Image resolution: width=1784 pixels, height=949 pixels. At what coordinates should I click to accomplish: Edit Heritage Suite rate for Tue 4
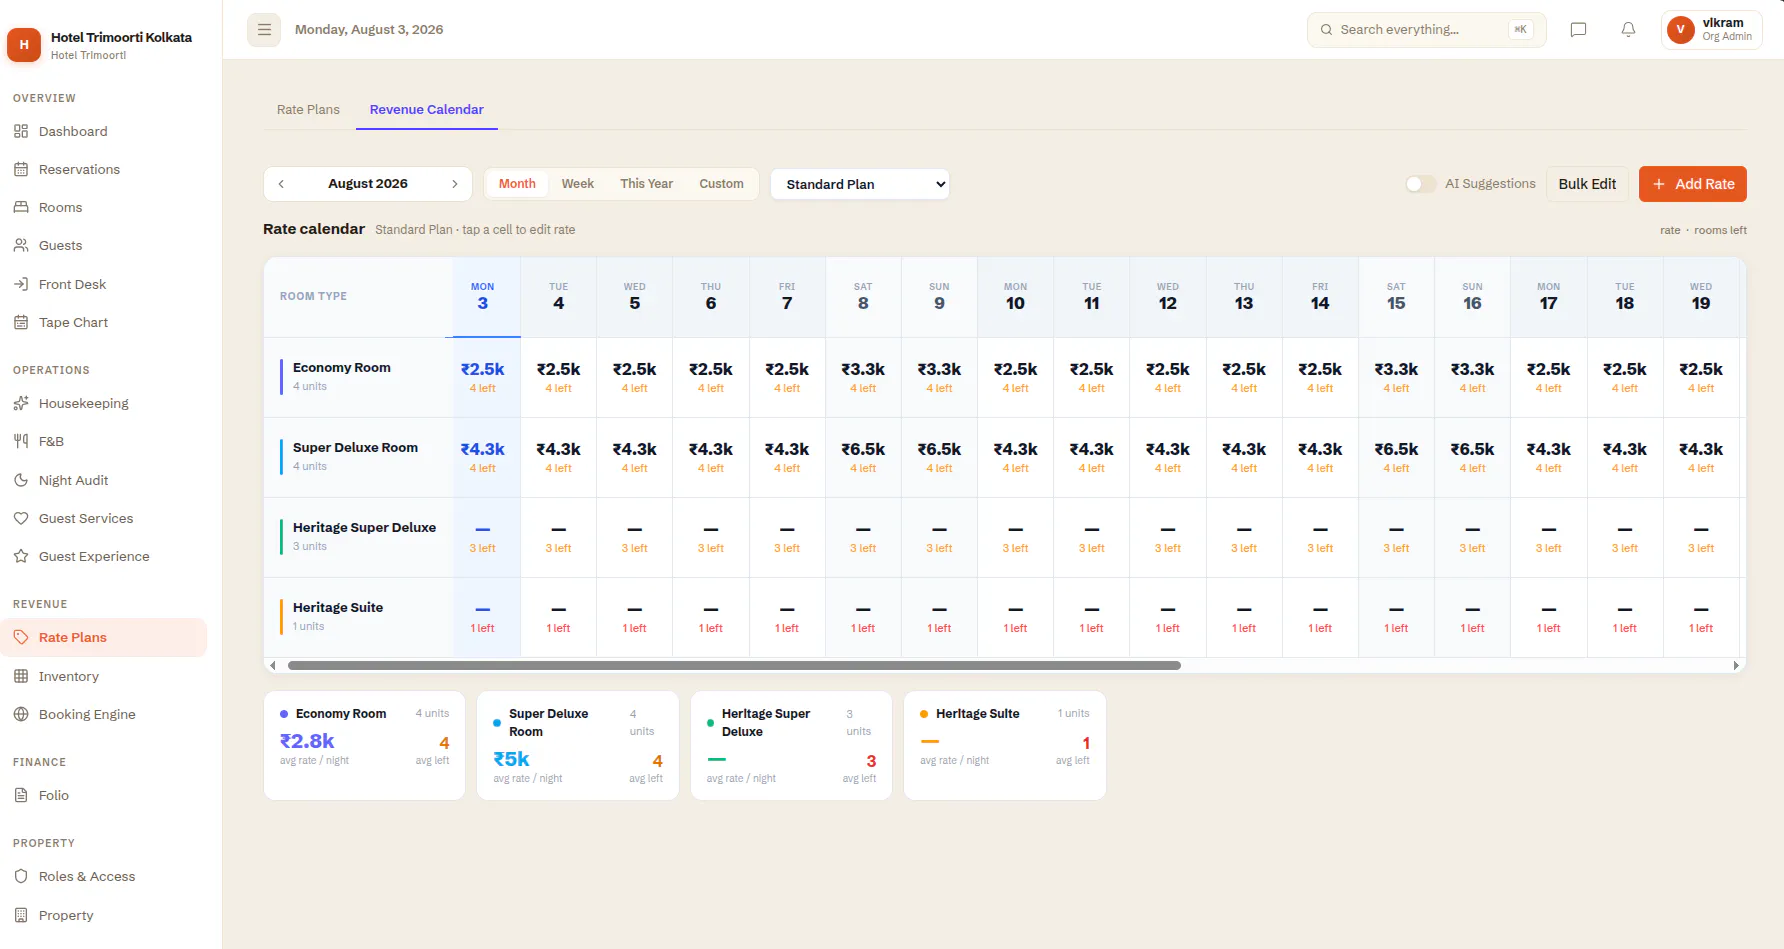[x=558, y=617]
